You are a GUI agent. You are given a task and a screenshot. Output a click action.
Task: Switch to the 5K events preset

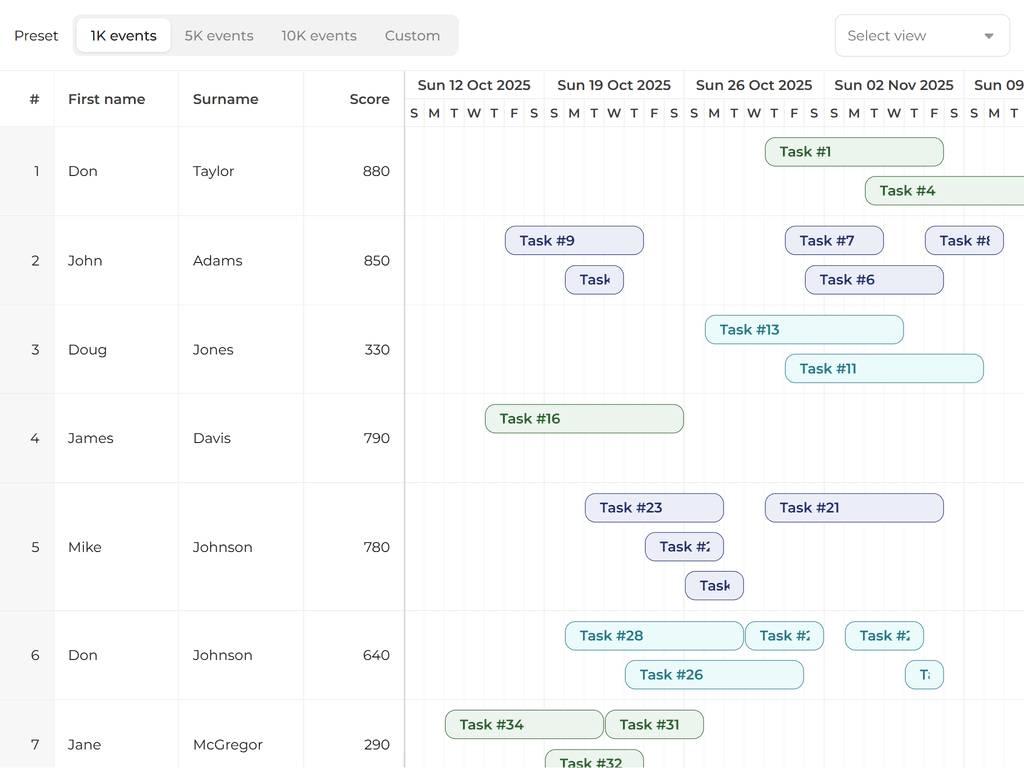[x=219, y=35]
